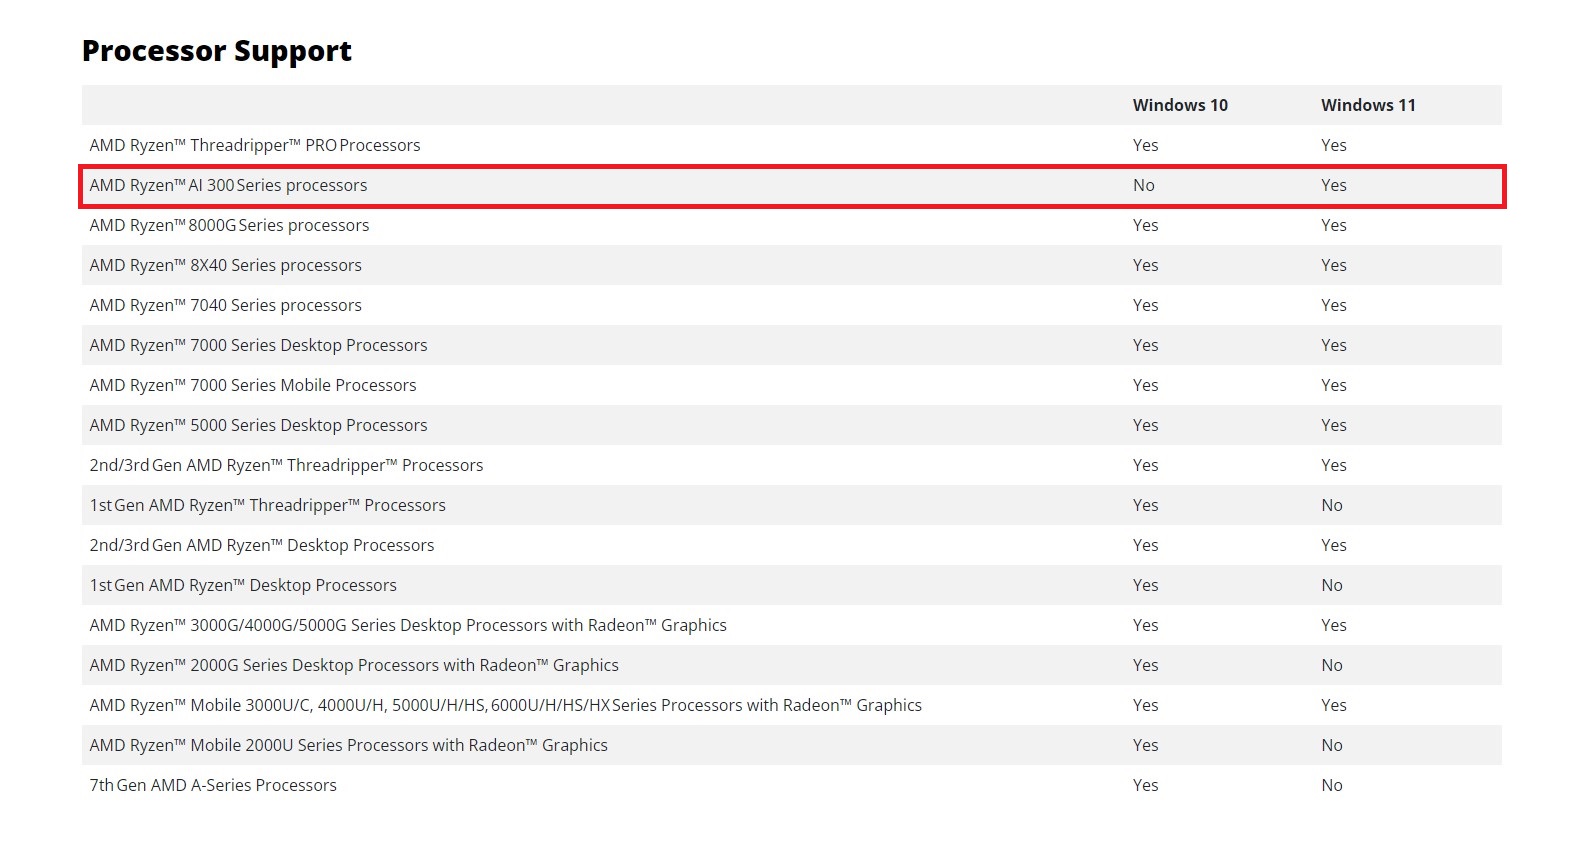The height and width of the screenshot is (849, 1577).
Task: Select Ryzen 7000 Series Mobile Processors row
Action: point(792,385)
